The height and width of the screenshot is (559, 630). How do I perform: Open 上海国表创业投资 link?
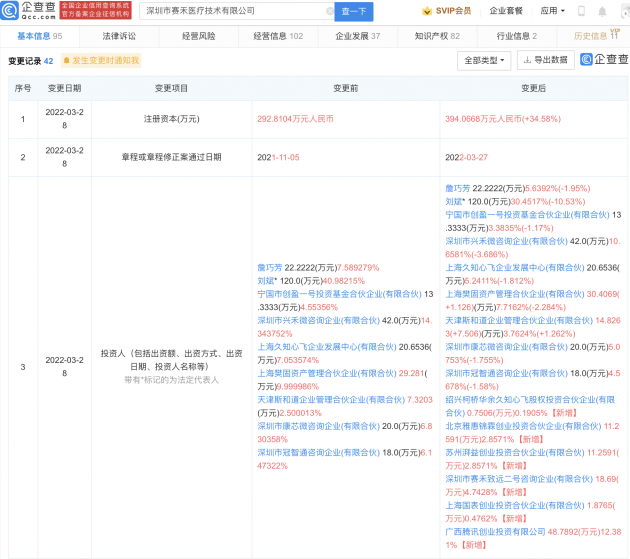(x=515, y=506)
